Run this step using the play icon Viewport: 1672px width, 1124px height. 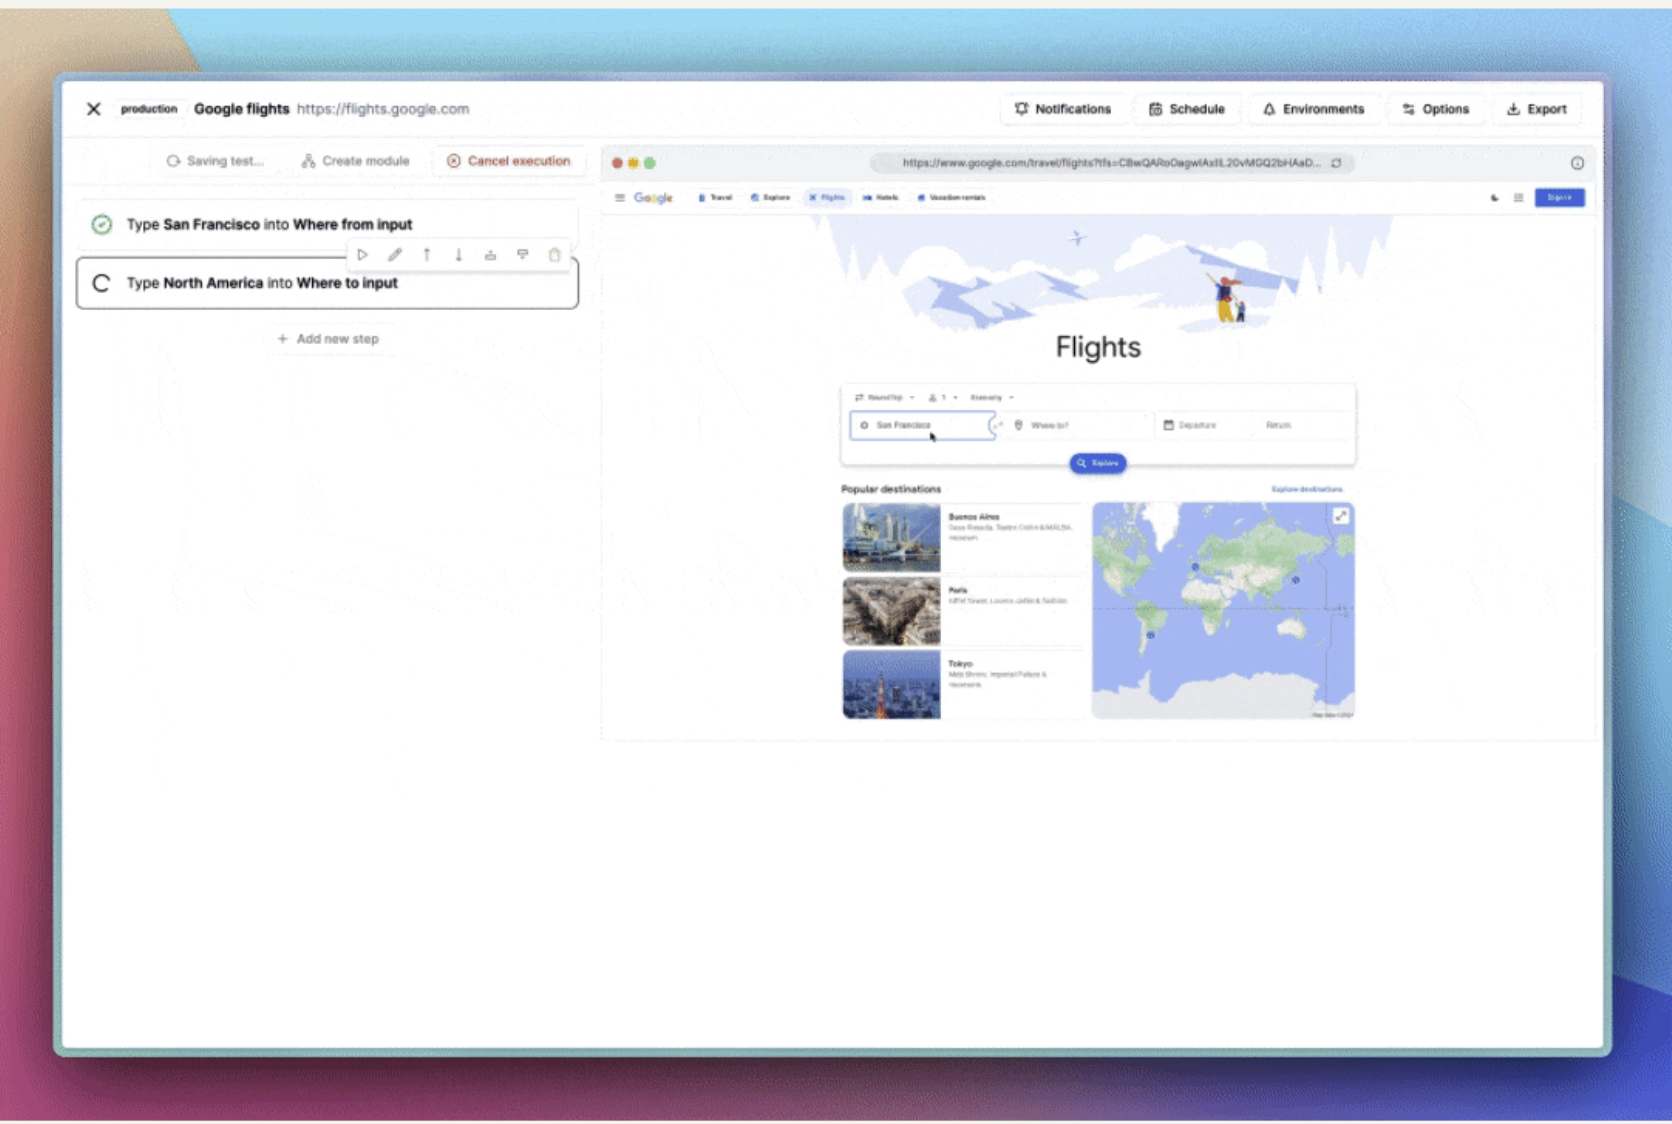tap(362, 255)
